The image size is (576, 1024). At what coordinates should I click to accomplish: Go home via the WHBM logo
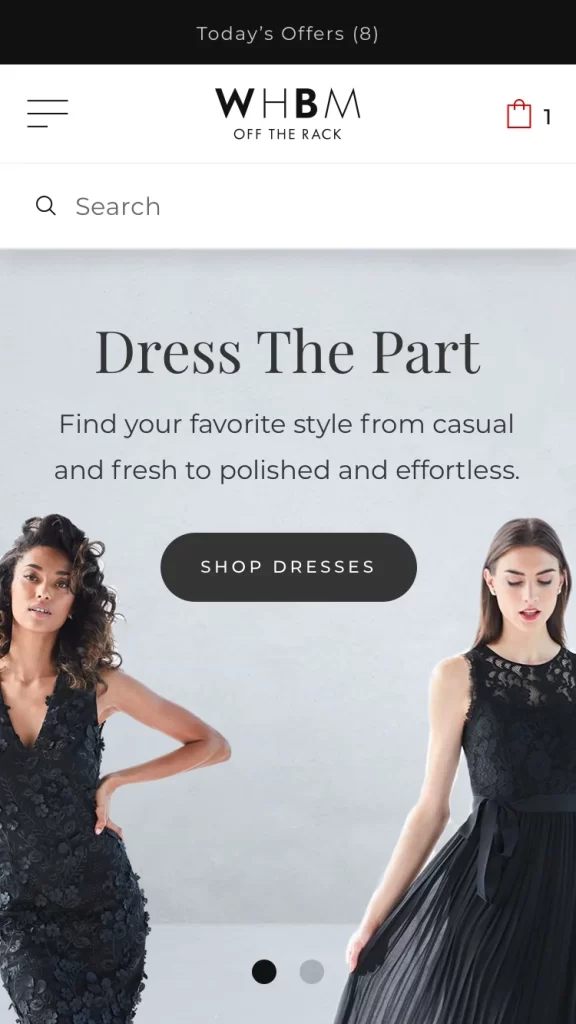tap(287, 114)
